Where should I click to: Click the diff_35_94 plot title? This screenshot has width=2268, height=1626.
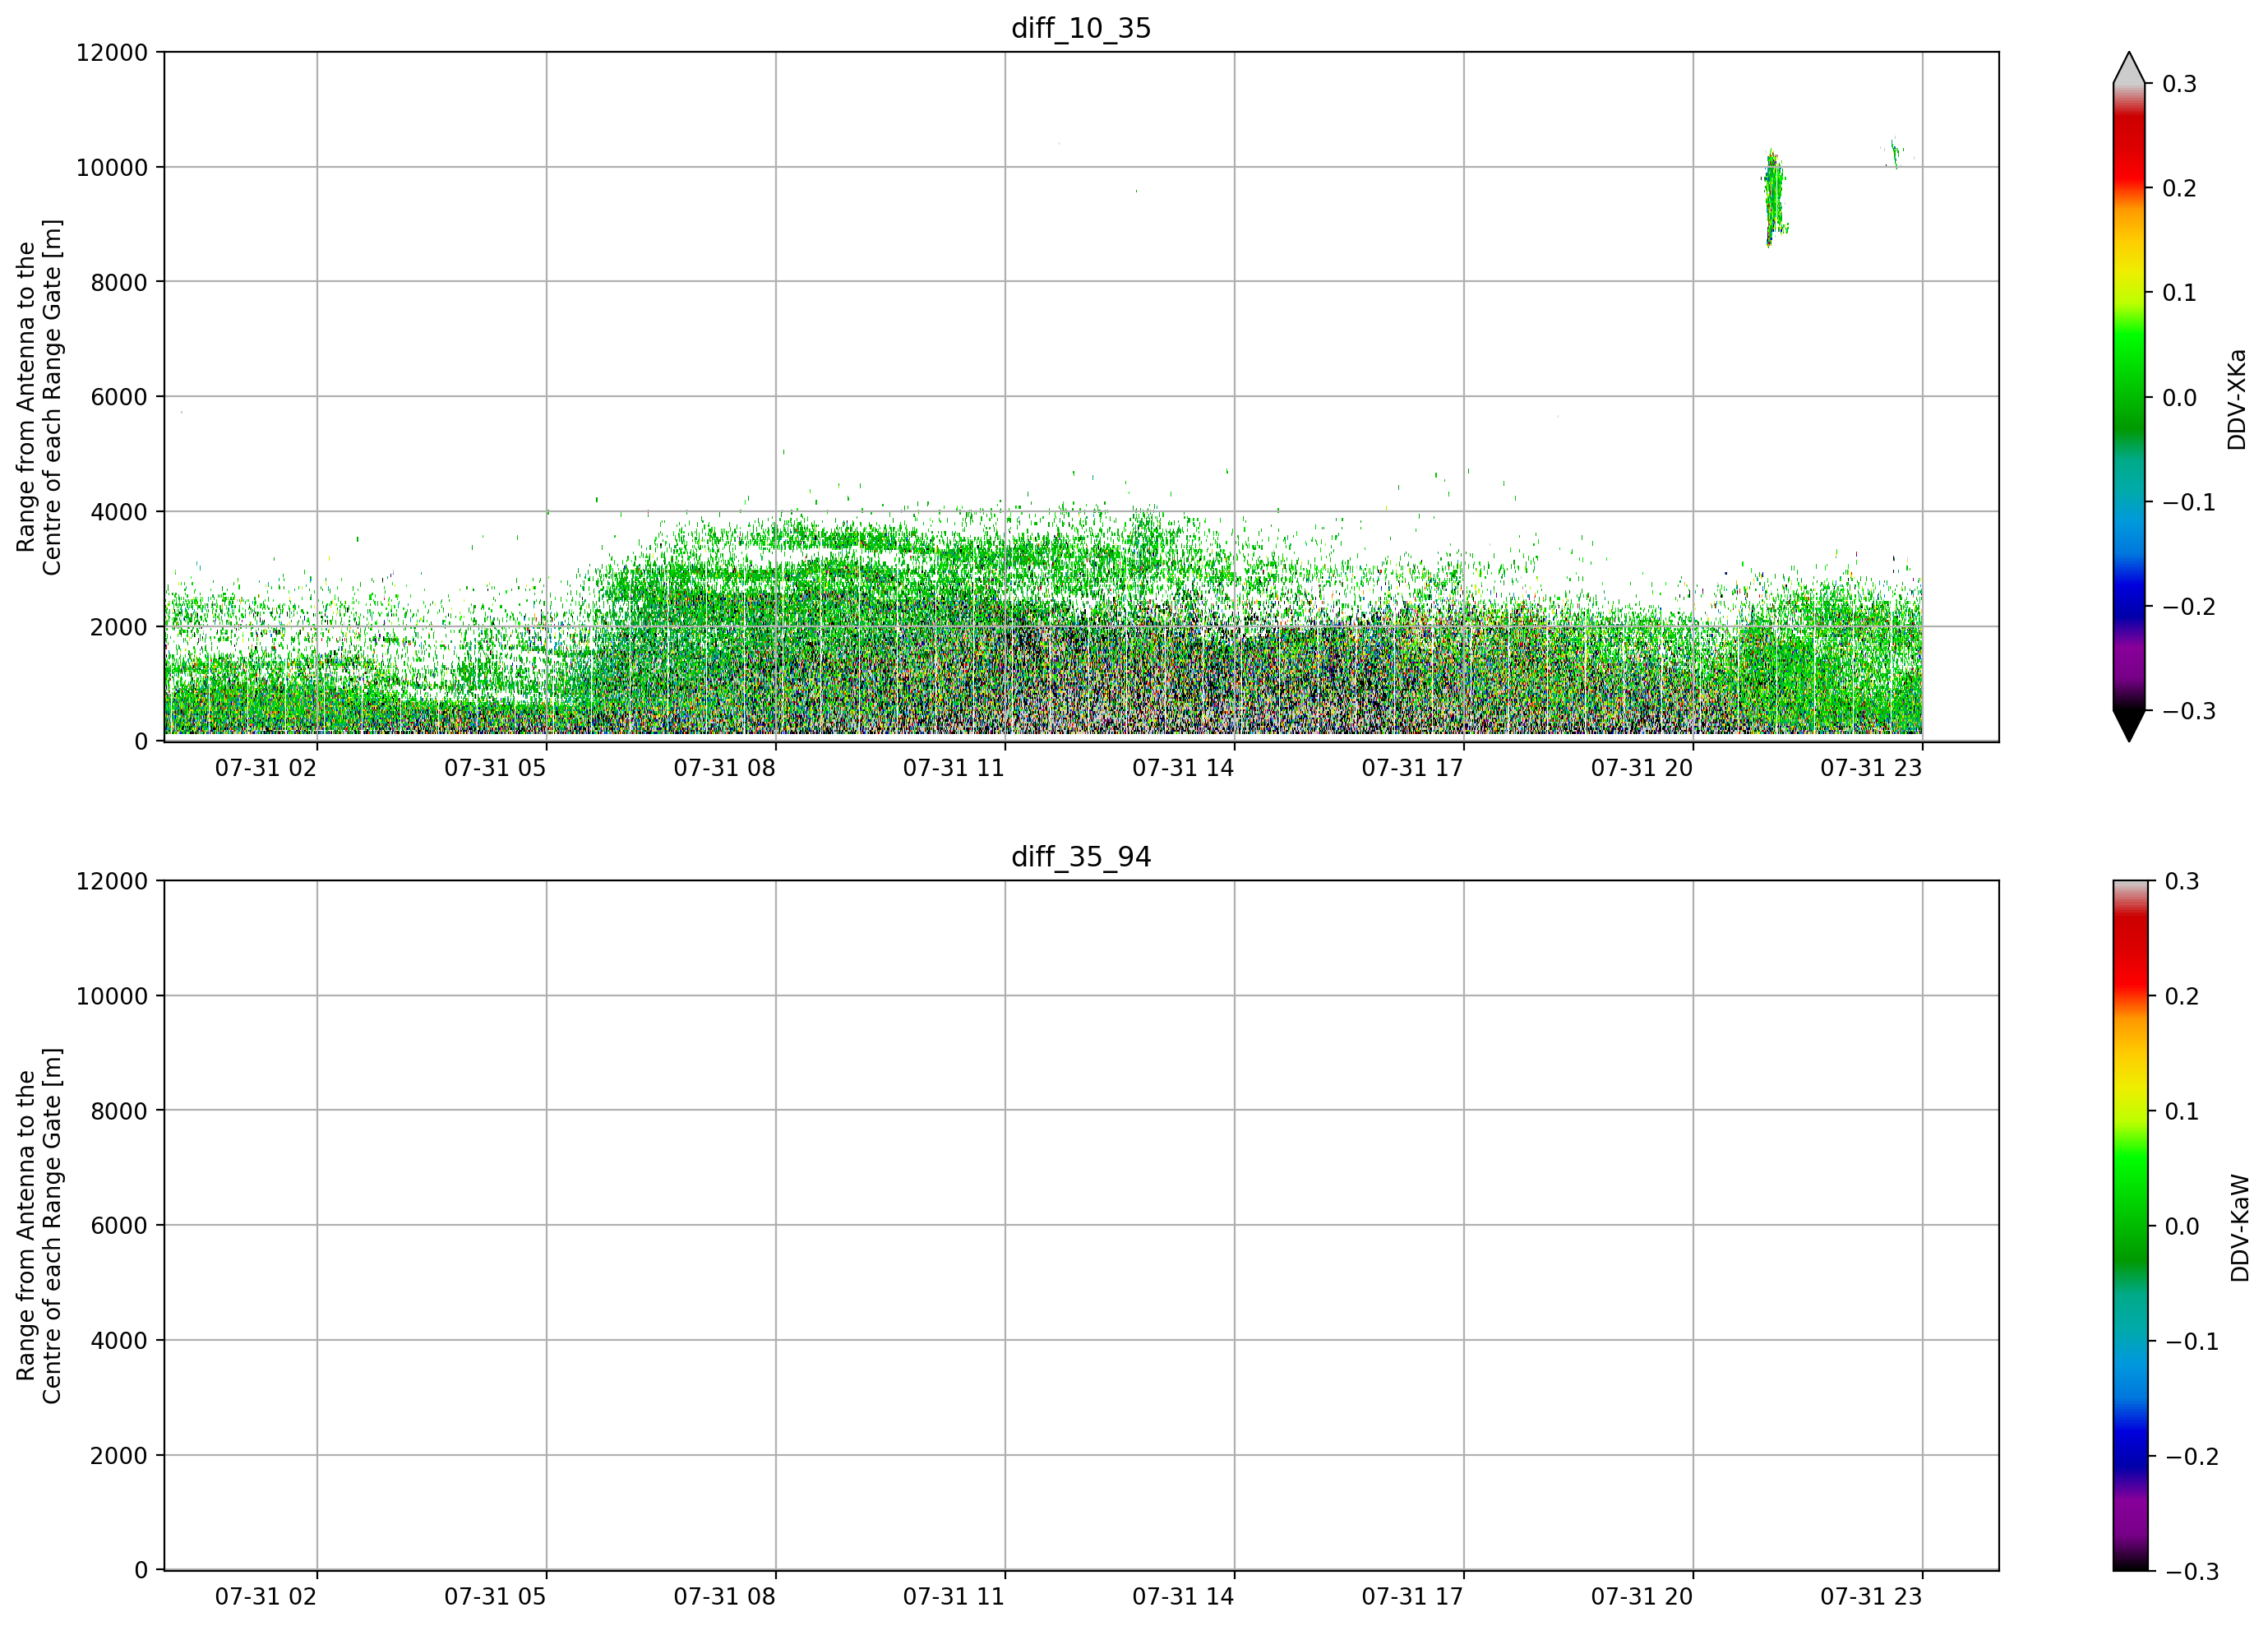1081,857
